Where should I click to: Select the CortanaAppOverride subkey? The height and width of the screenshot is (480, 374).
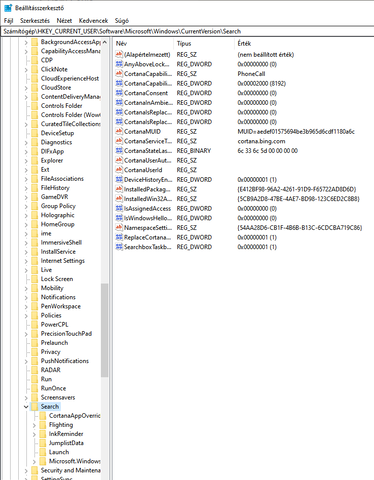click(x=75, y=416)
